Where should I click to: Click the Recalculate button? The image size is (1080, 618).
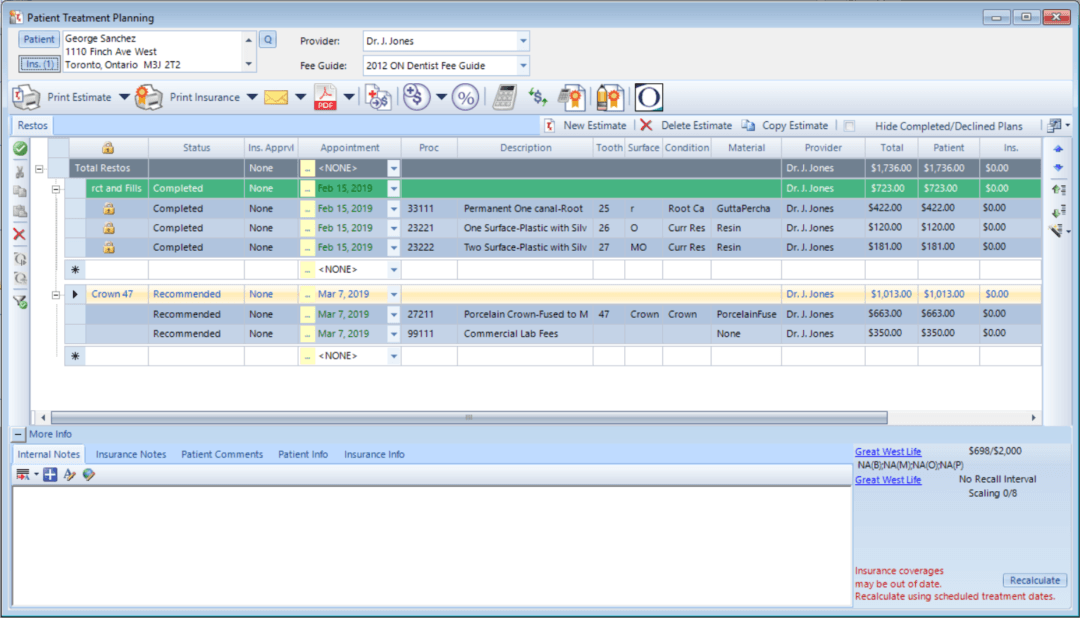pyautogui.click(x=1034, y=580)
